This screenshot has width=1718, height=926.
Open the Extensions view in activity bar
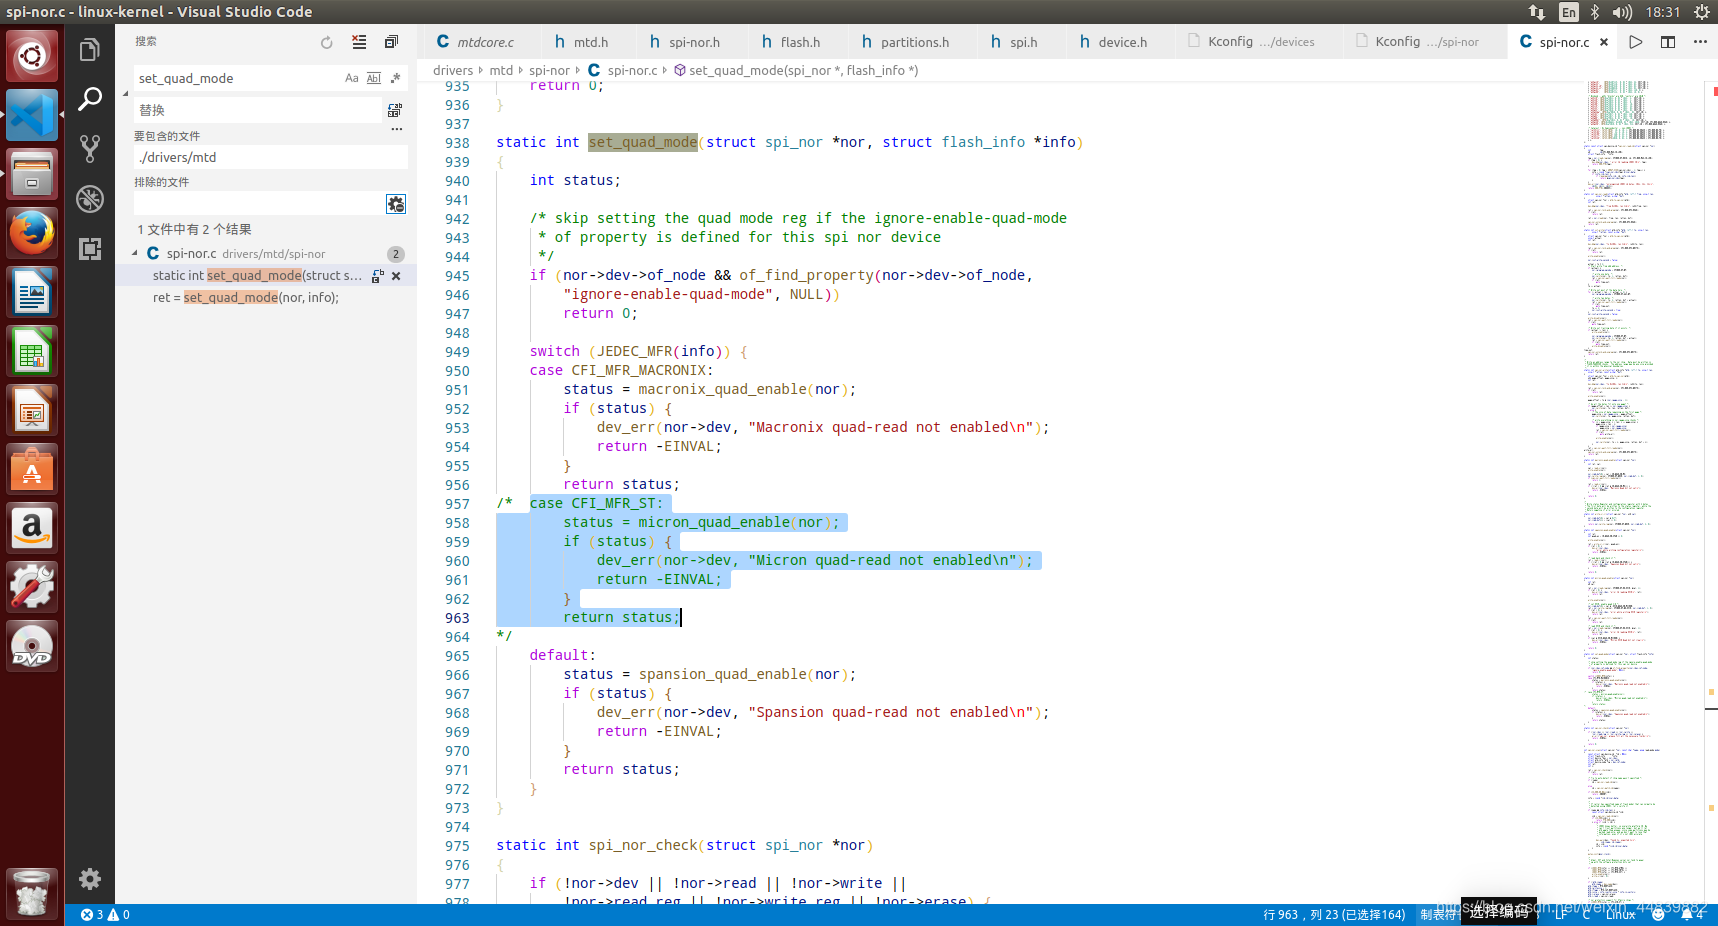tap(90, 249)
